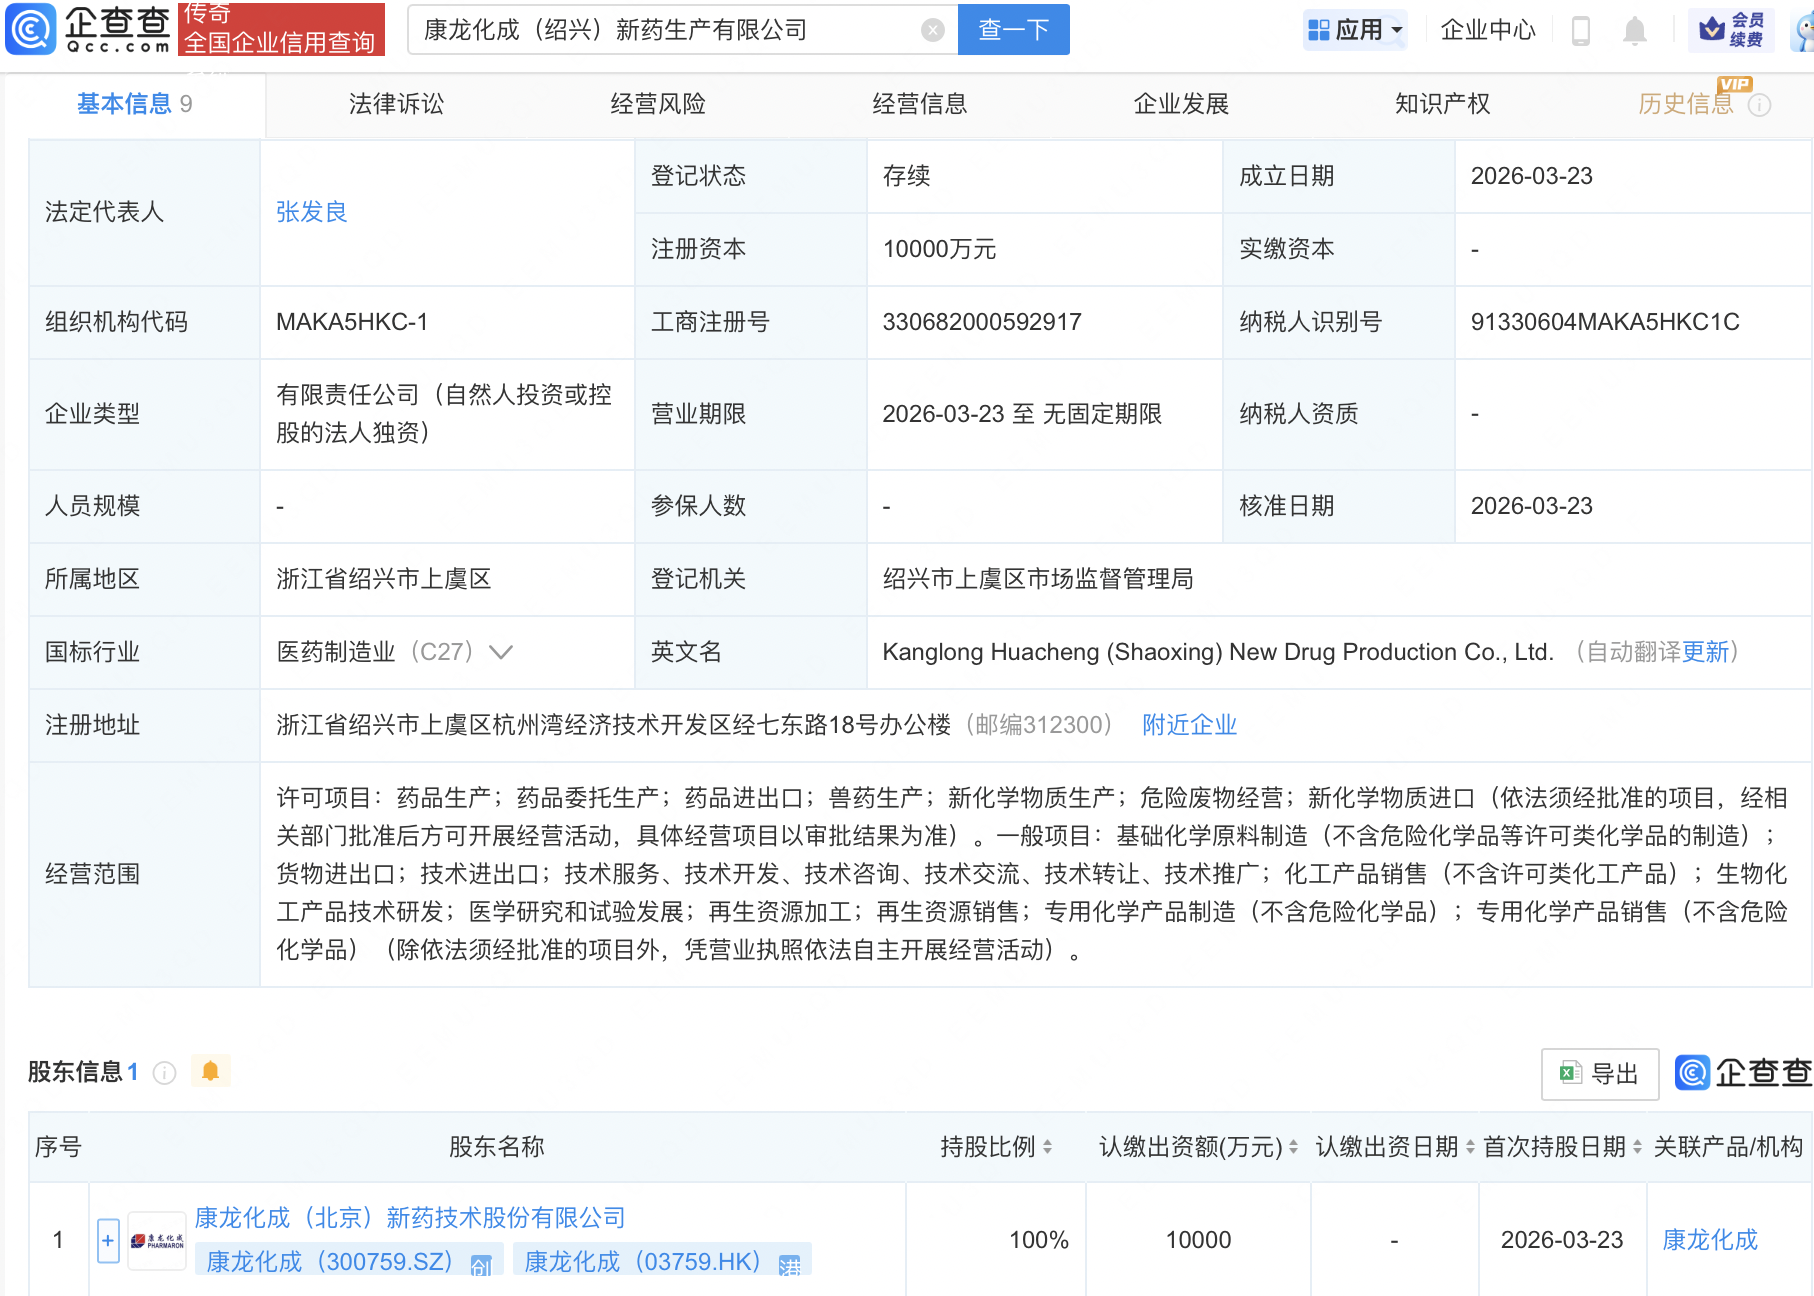Click the 查一下 search button
This screenshot has width=1814, height=1296.
[x=1012, y=29]
